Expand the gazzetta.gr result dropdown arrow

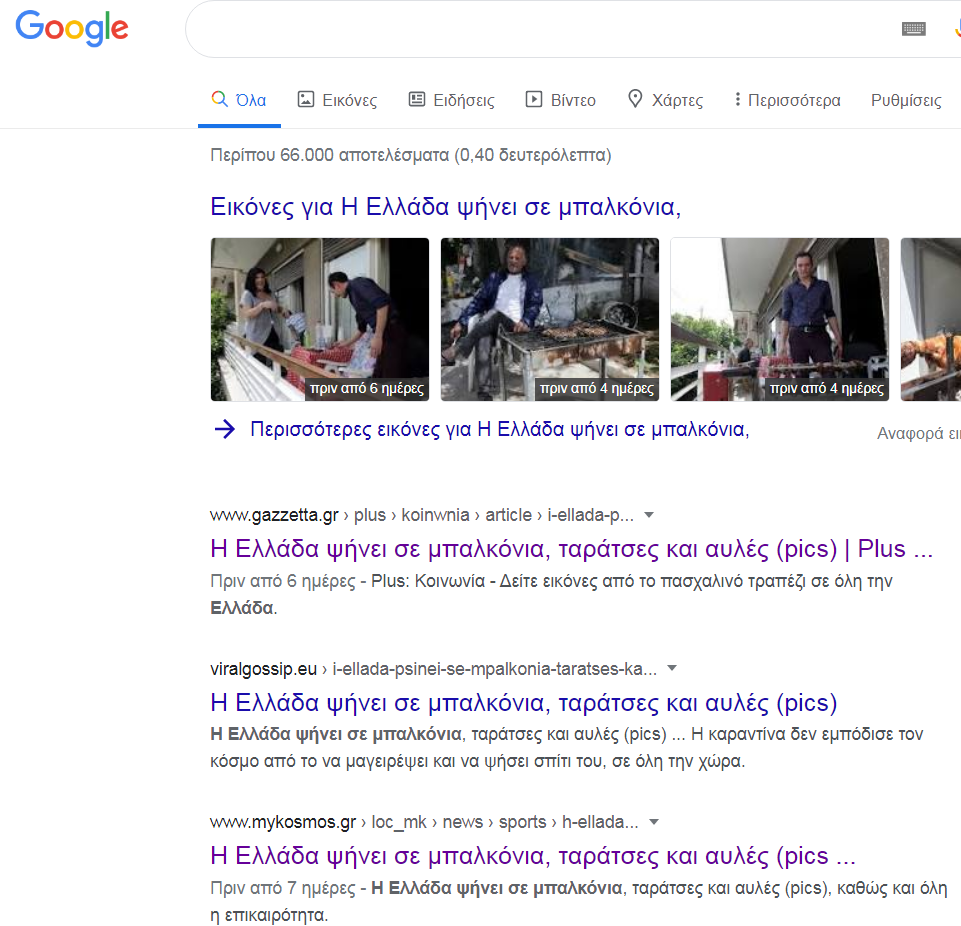(x=649, y=515)
